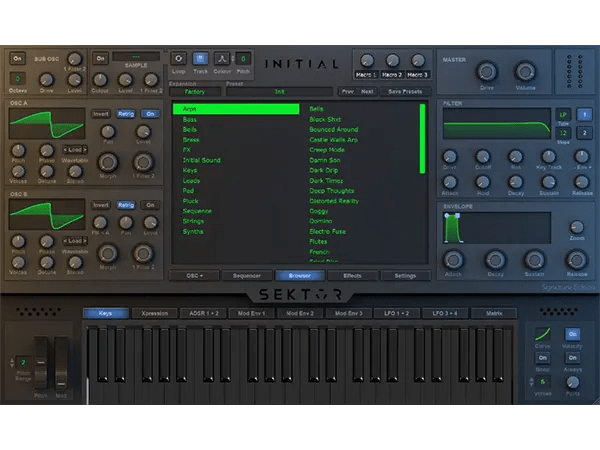Click the Porta knob
Image resolution: width=600 pixels, height=450 pixels.
[572, 382]
